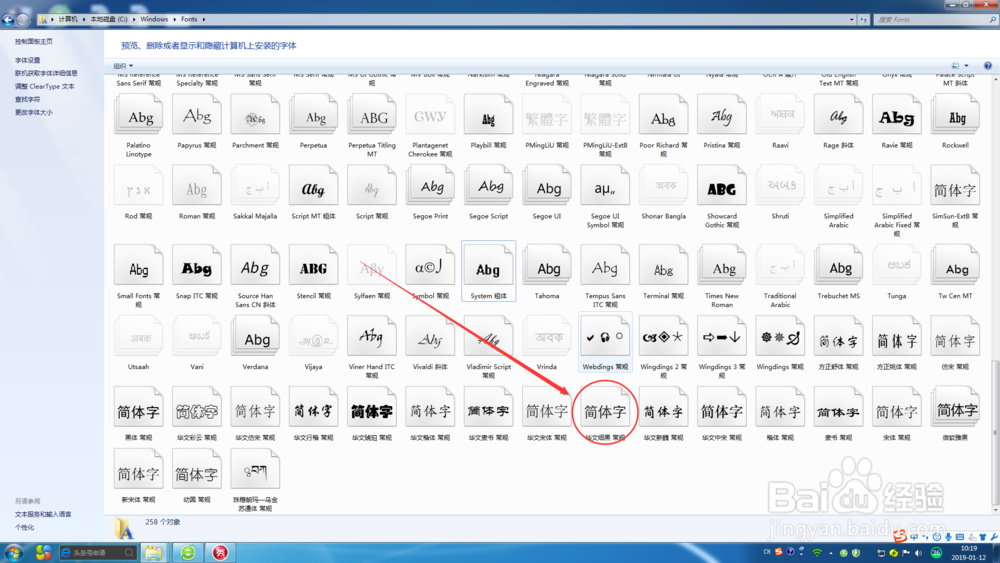This screenshot has width=1000, height=563.
Task: Select the Pristina font icon
Action: tap(722, 115)
